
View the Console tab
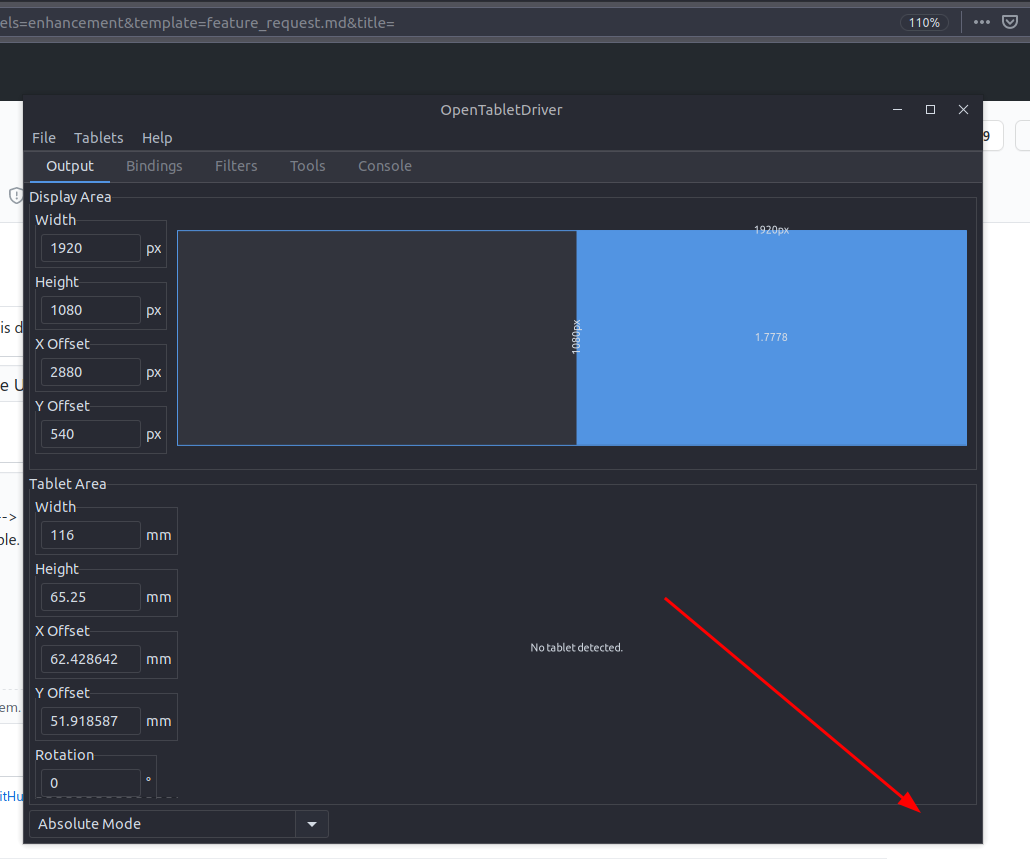click(384, 166)
